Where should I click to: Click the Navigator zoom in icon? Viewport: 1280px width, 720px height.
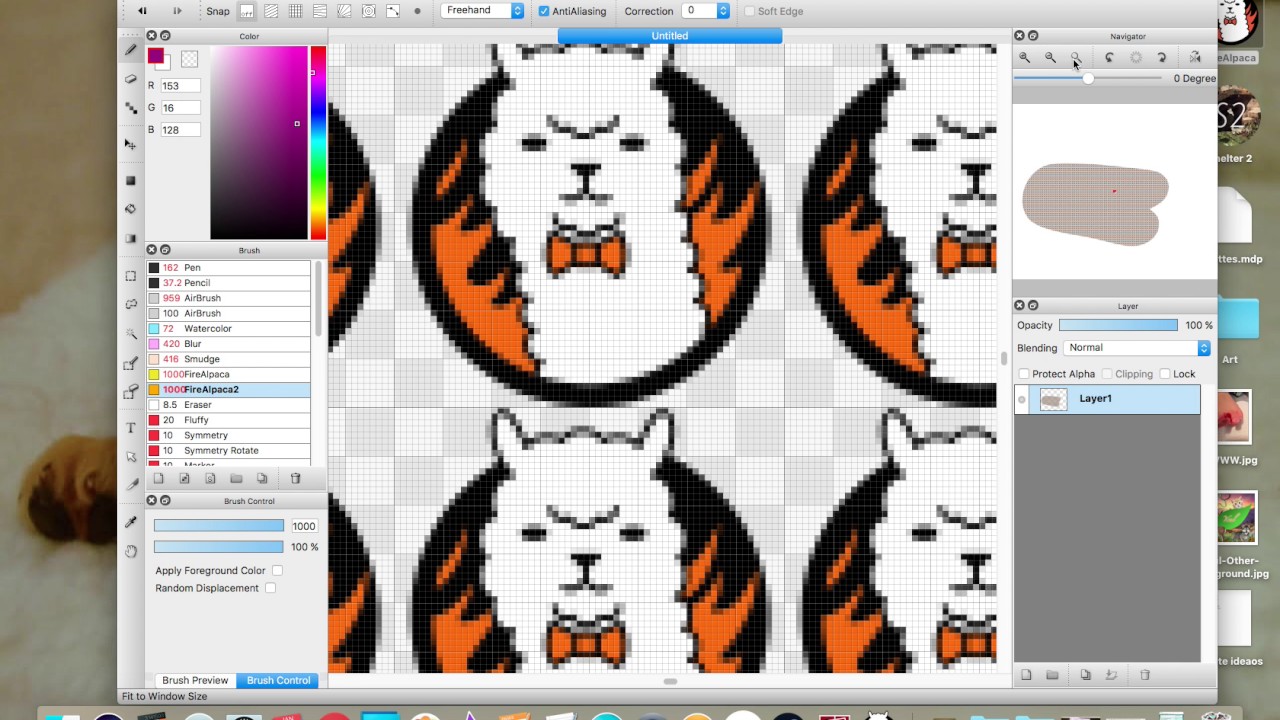pyautogui.click(x=1025, y=58)
